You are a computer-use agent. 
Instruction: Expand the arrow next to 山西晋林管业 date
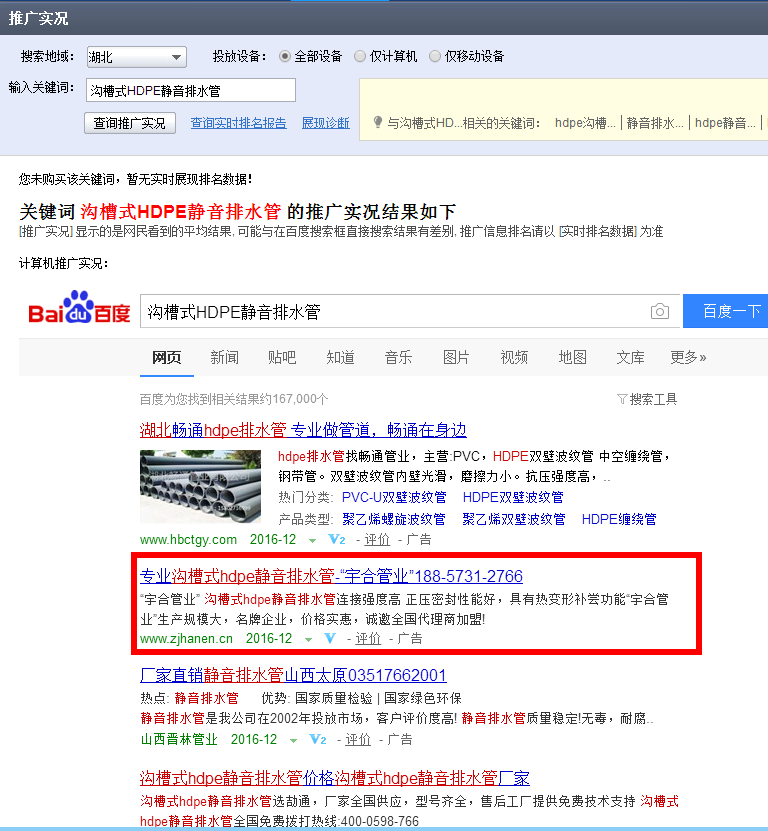tap(293, 740)
